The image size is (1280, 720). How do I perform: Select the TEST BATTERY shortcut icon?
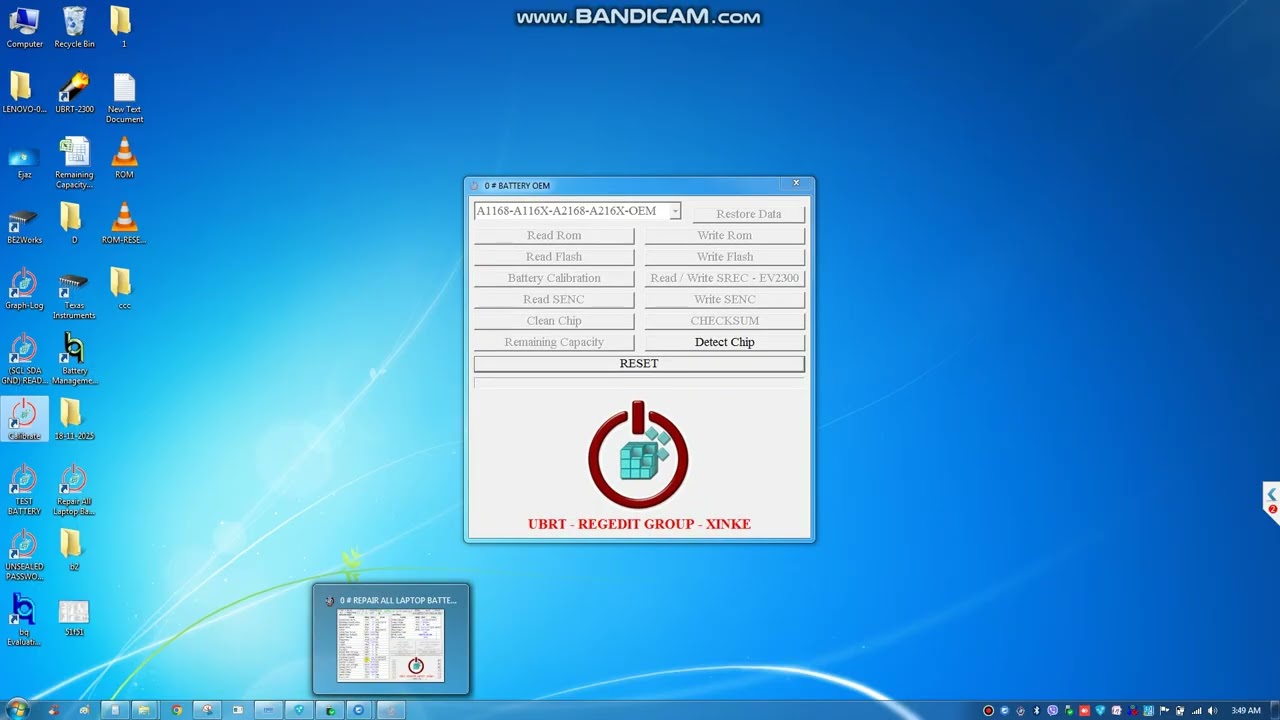coord(24,490)
